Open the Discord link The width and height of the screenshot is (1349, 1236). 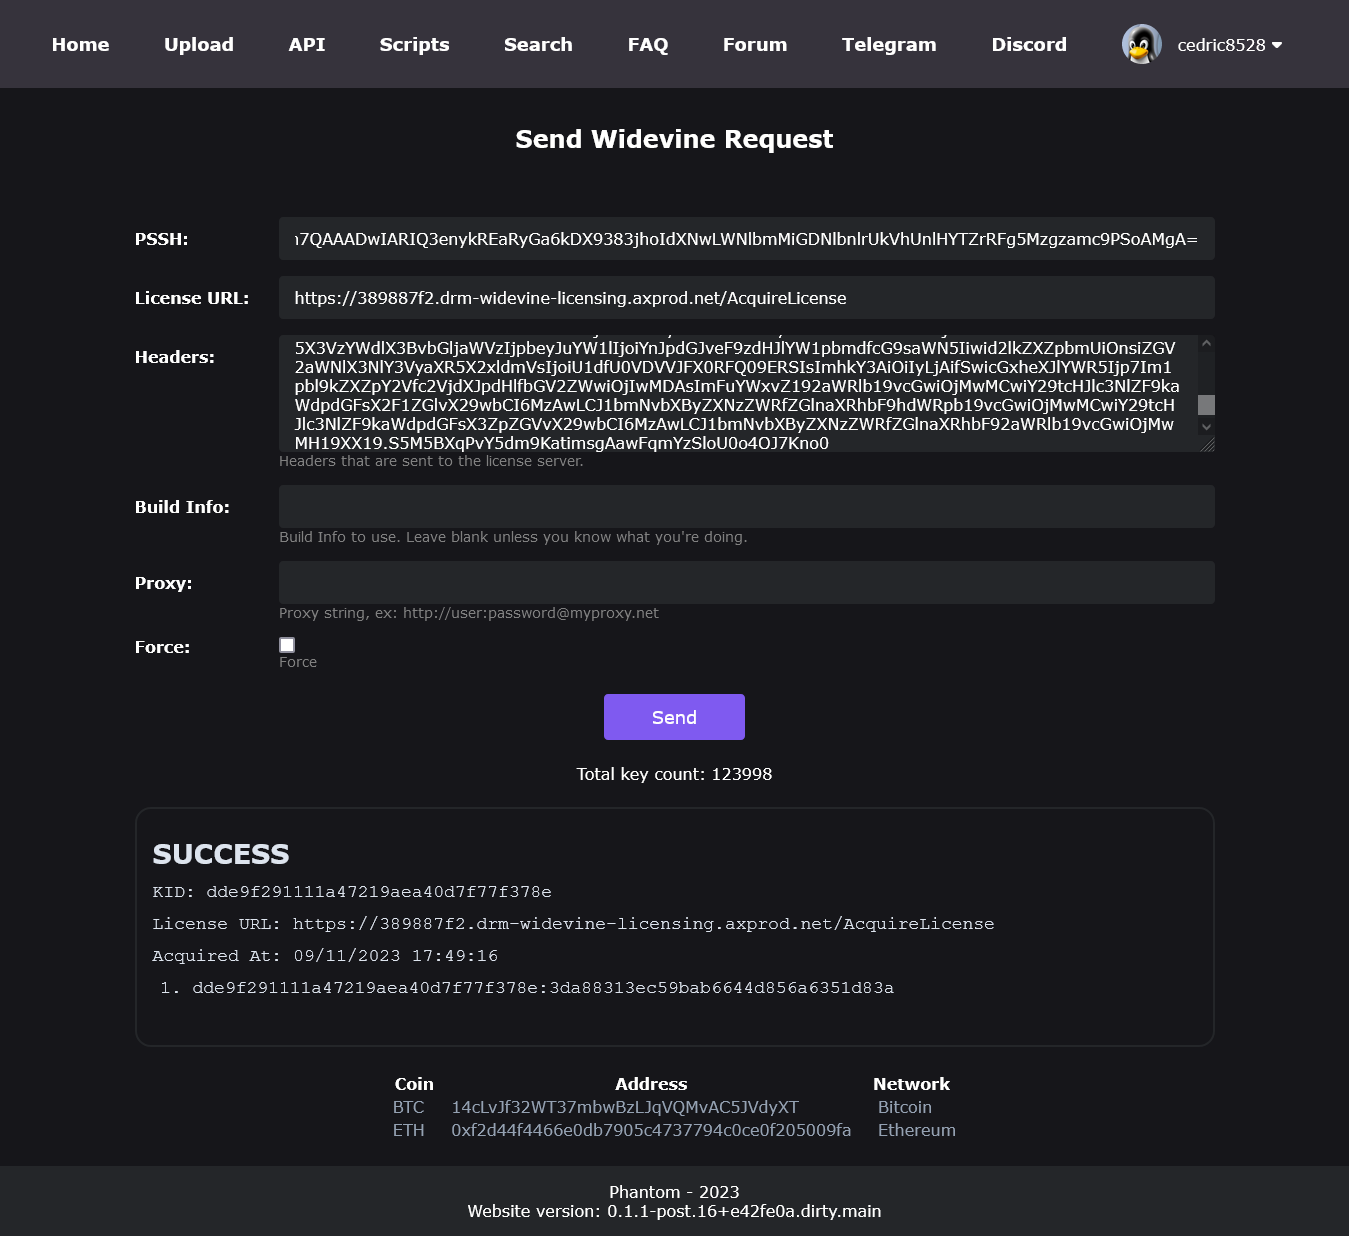point(1029,45)
